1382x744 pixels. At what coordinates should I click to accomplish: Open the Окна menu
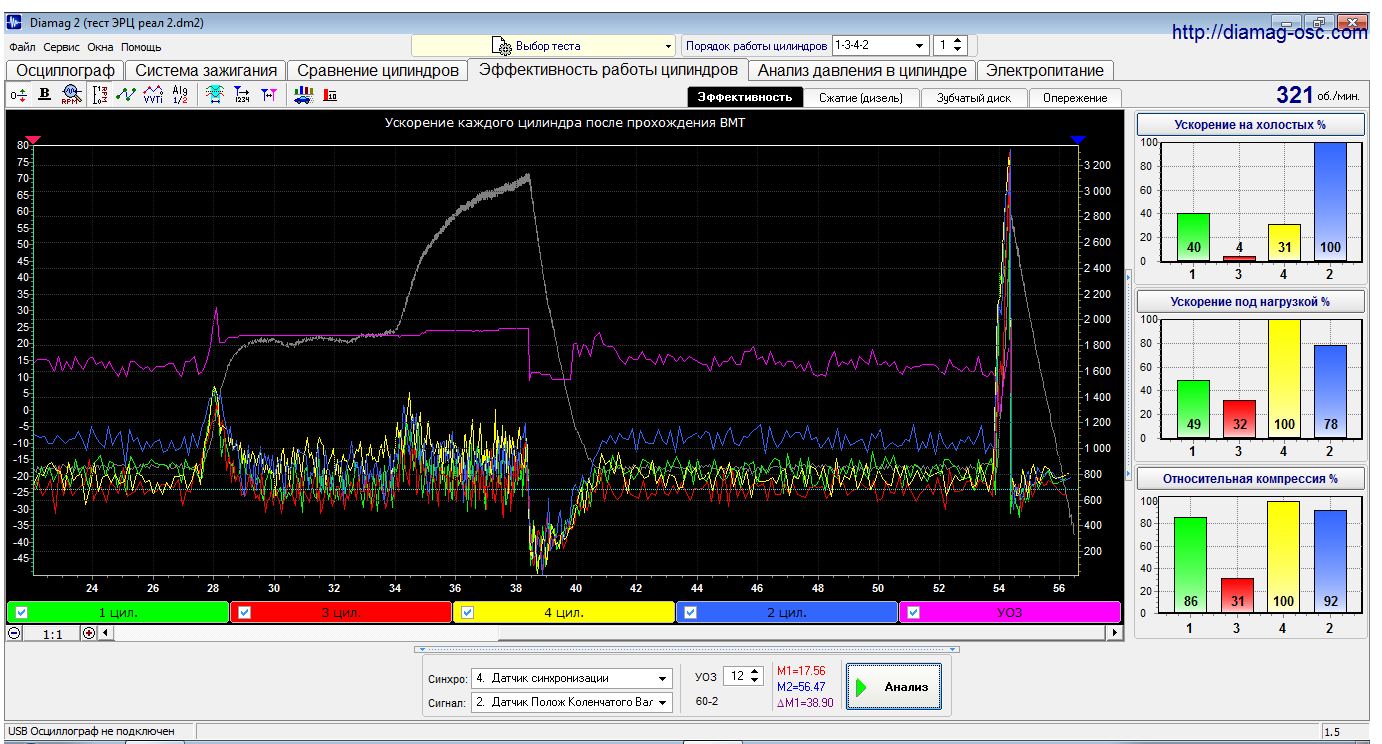[100, 47]
